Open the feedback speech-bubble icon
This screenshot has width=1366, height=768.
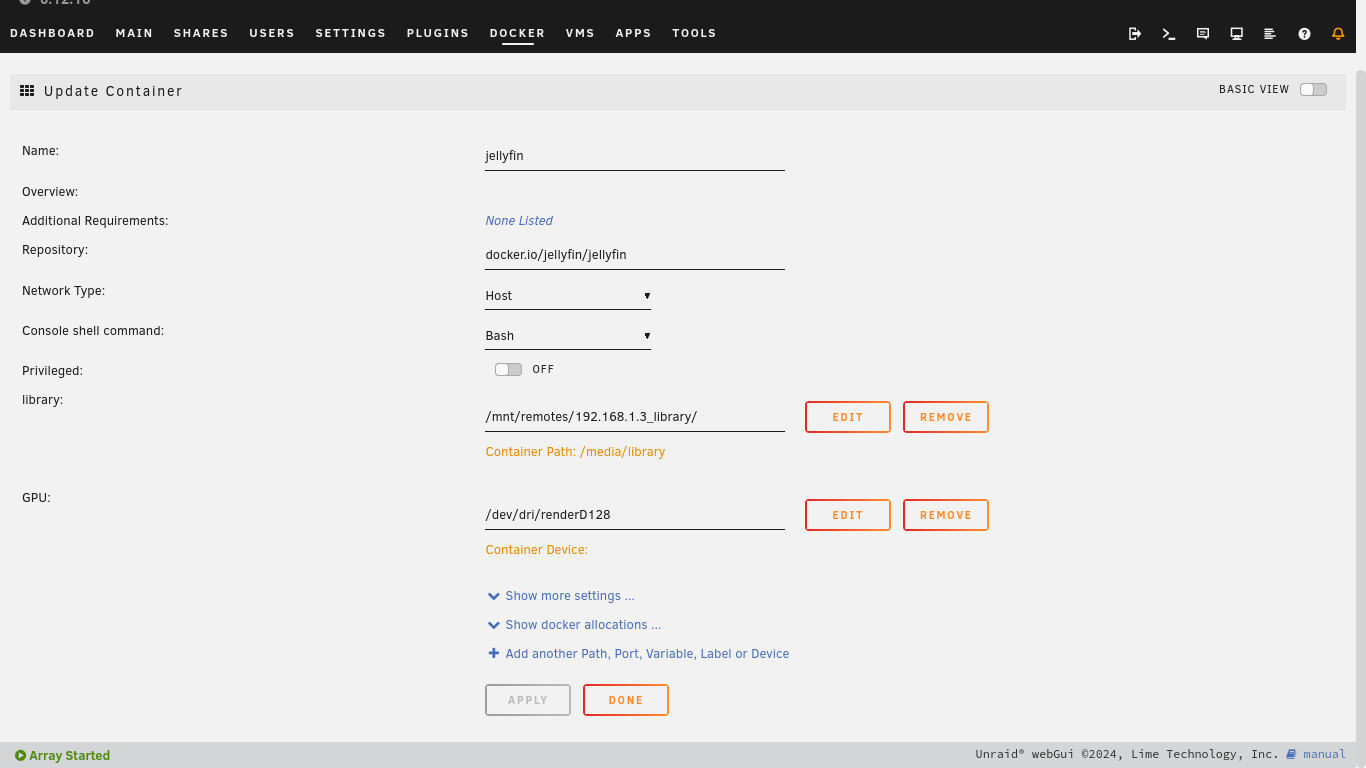pos(1203,33)
